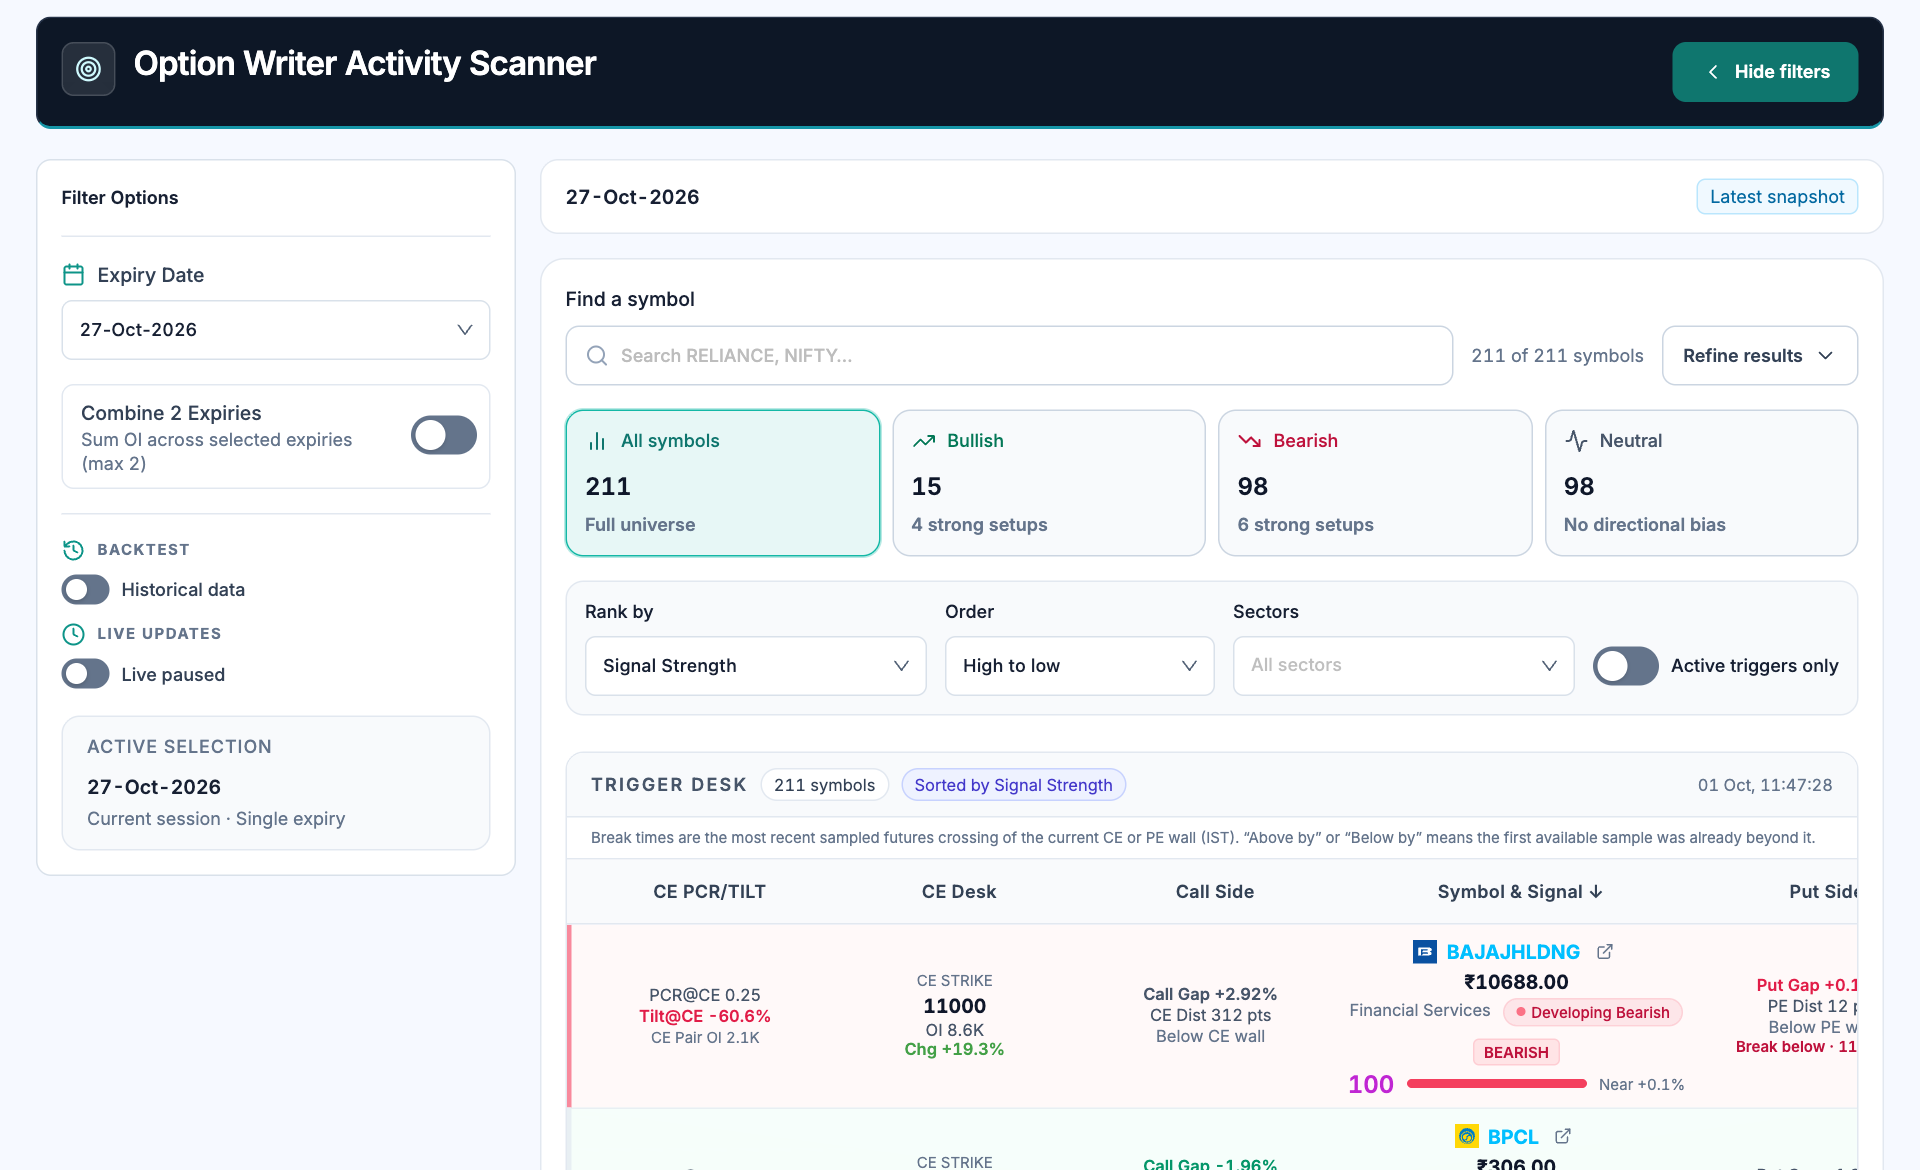This screenshot has width=1920, height=1170.
Task: Click Latest snapshot button
Action: pyautogui.click(x=1777, y=197)
